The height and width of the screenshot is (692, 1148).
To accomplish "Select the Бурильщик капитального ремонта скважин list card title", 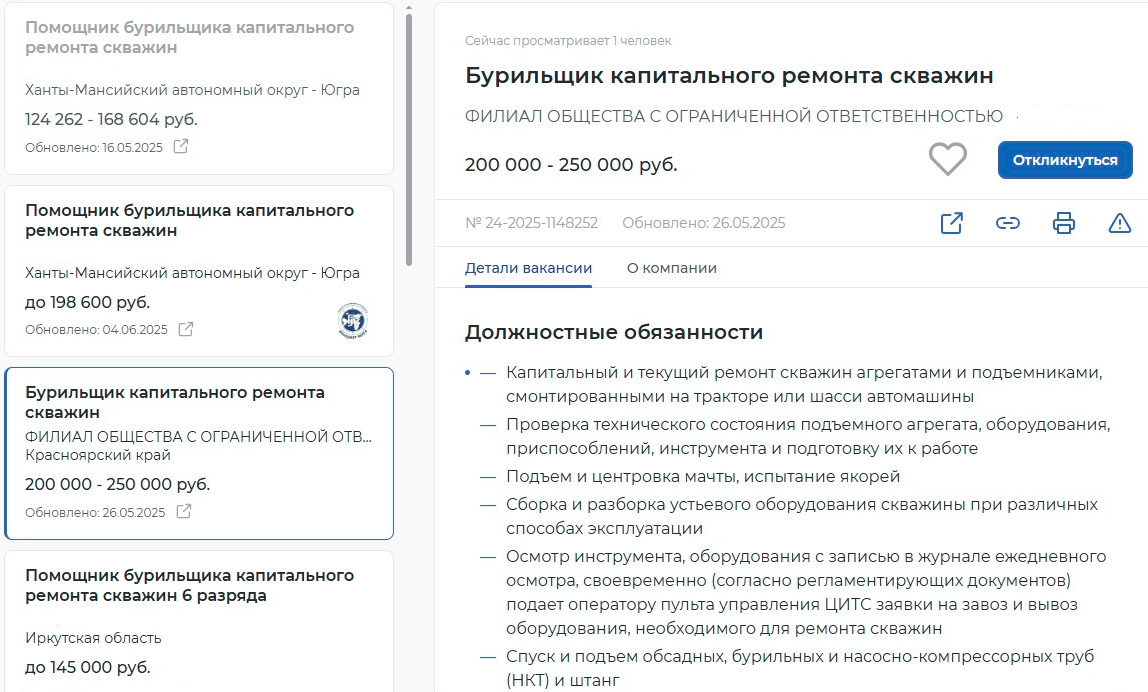I will 174,402.
